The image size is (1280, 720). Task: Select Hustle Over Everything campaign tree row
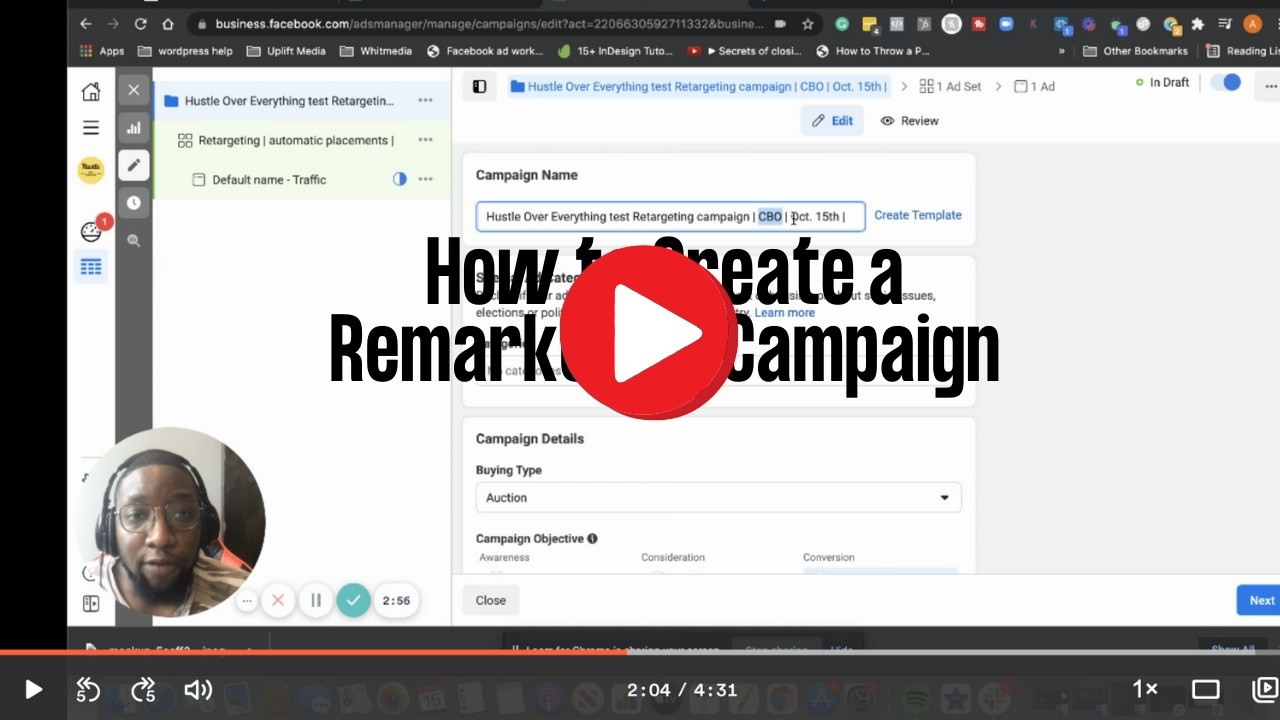click(301, 101)
